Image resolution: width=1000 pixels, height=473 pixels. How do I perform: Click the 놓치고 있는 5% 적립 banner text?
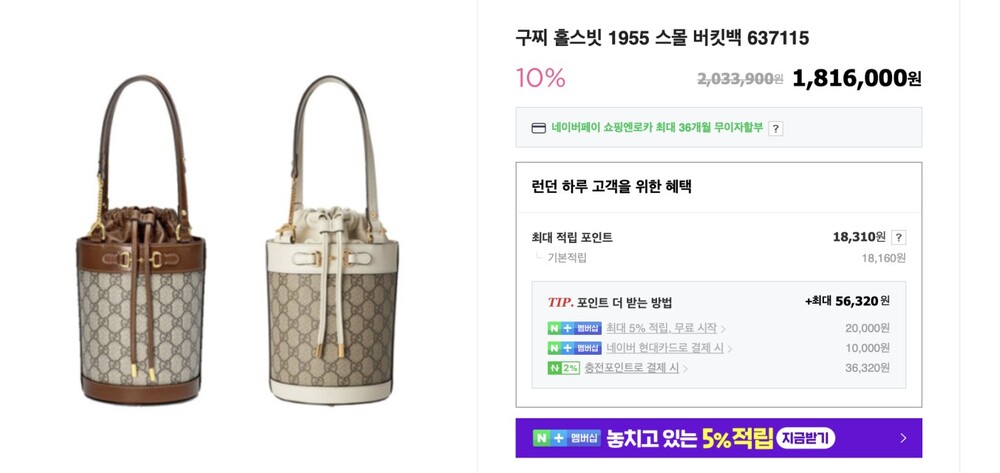689,438
